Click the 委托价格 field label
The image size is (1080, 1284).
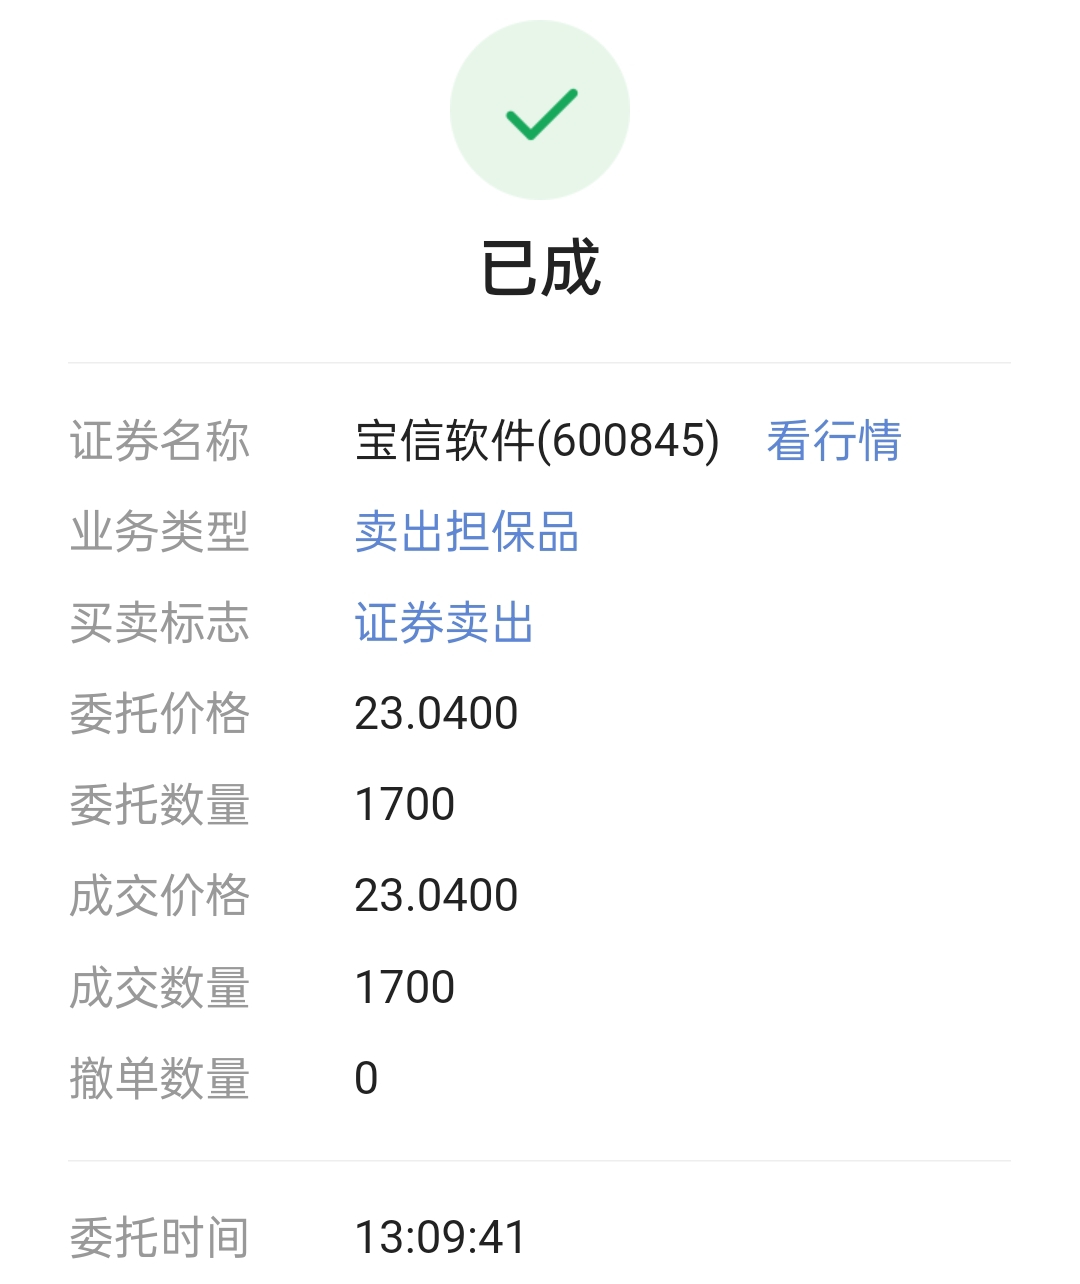tap(160, 714)
